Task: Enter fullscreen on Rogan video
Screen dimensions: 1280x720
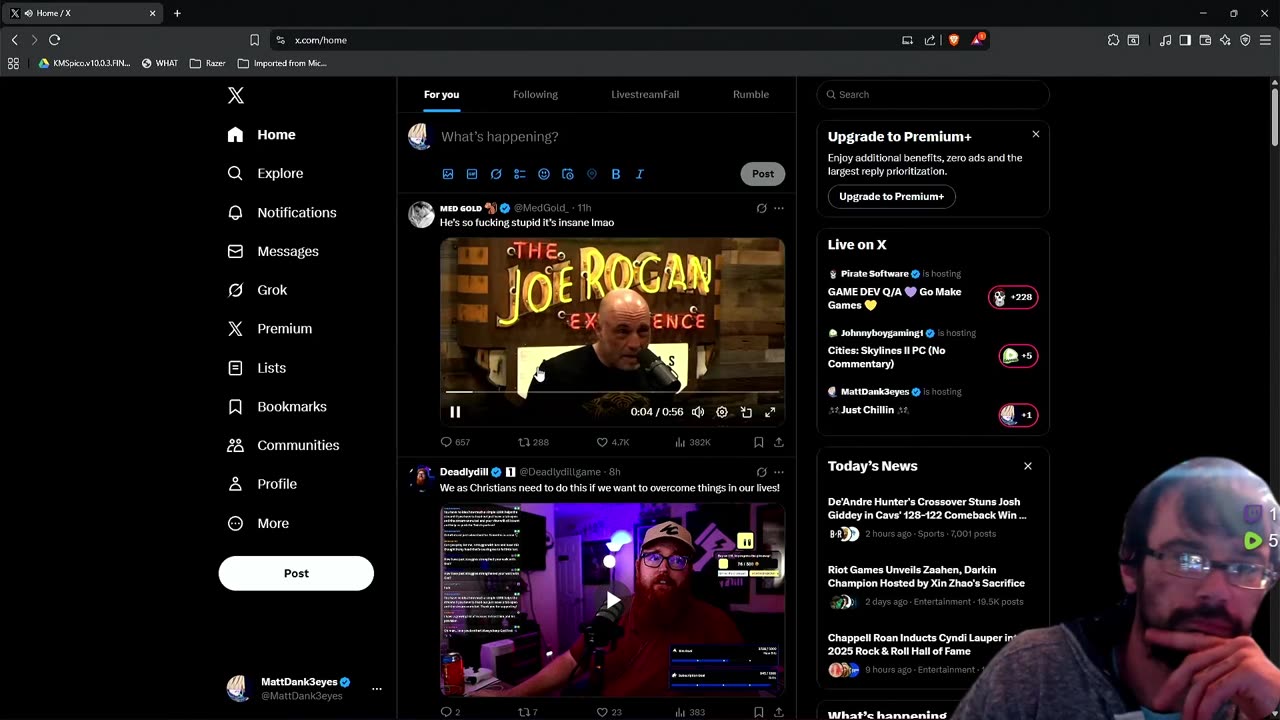Action: pos(770,412)
